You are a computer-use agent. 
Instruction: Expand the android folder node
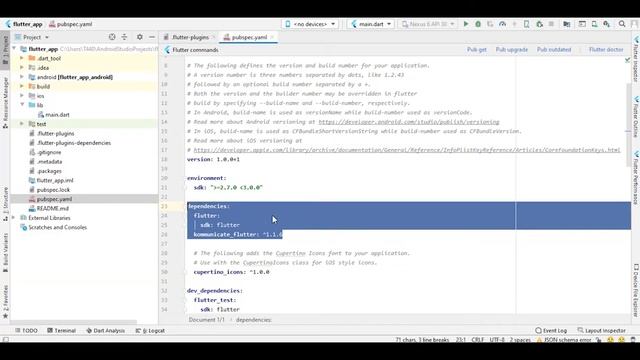[x=22, y=77]
